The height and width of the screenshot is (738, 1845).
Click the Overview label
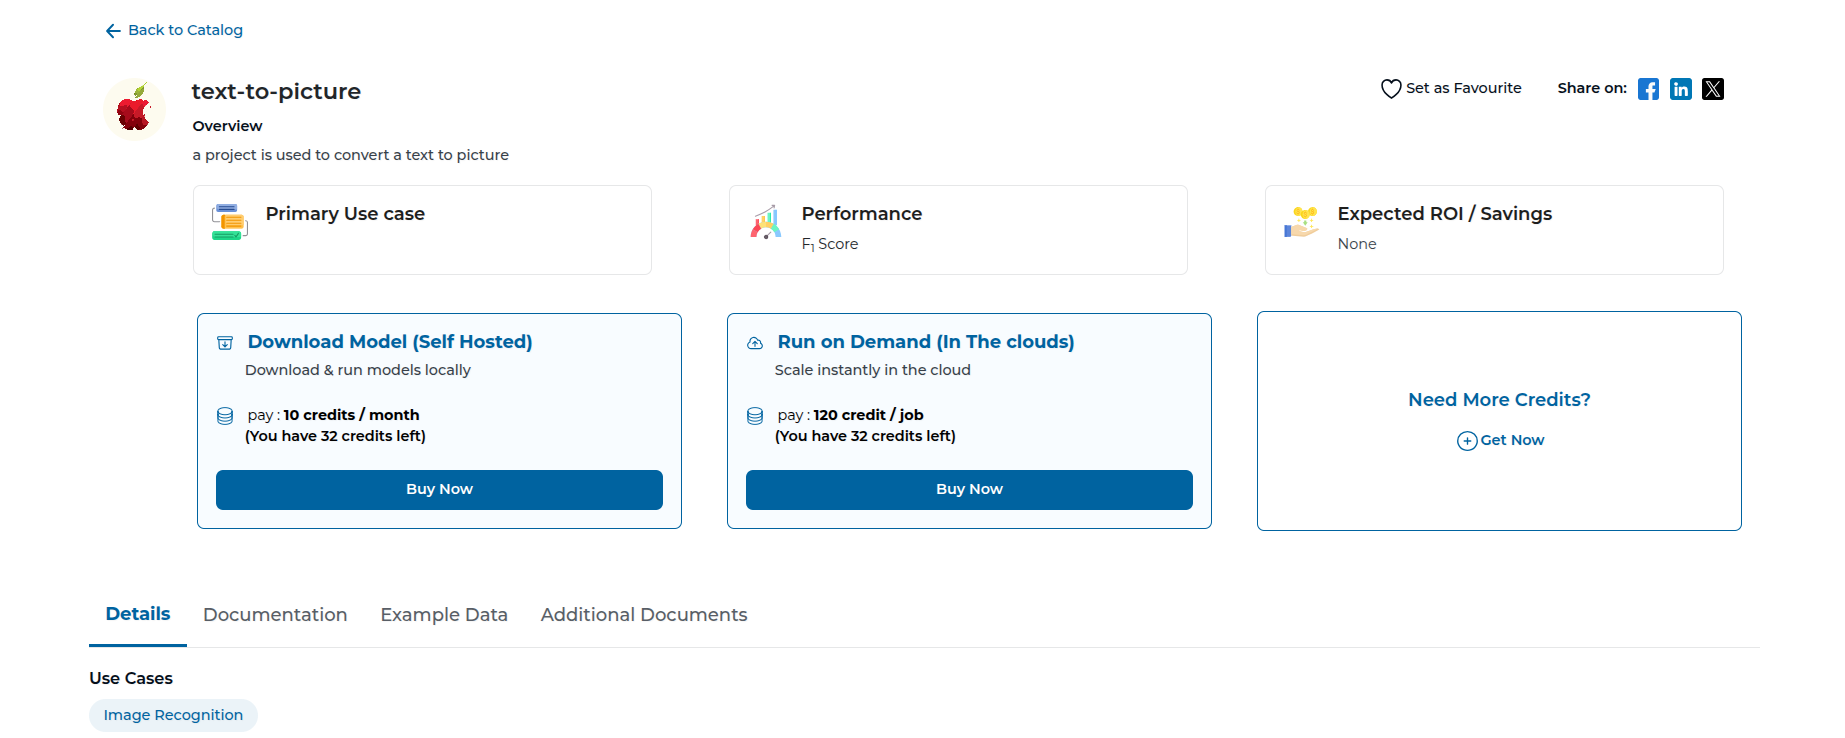point(228,126)
